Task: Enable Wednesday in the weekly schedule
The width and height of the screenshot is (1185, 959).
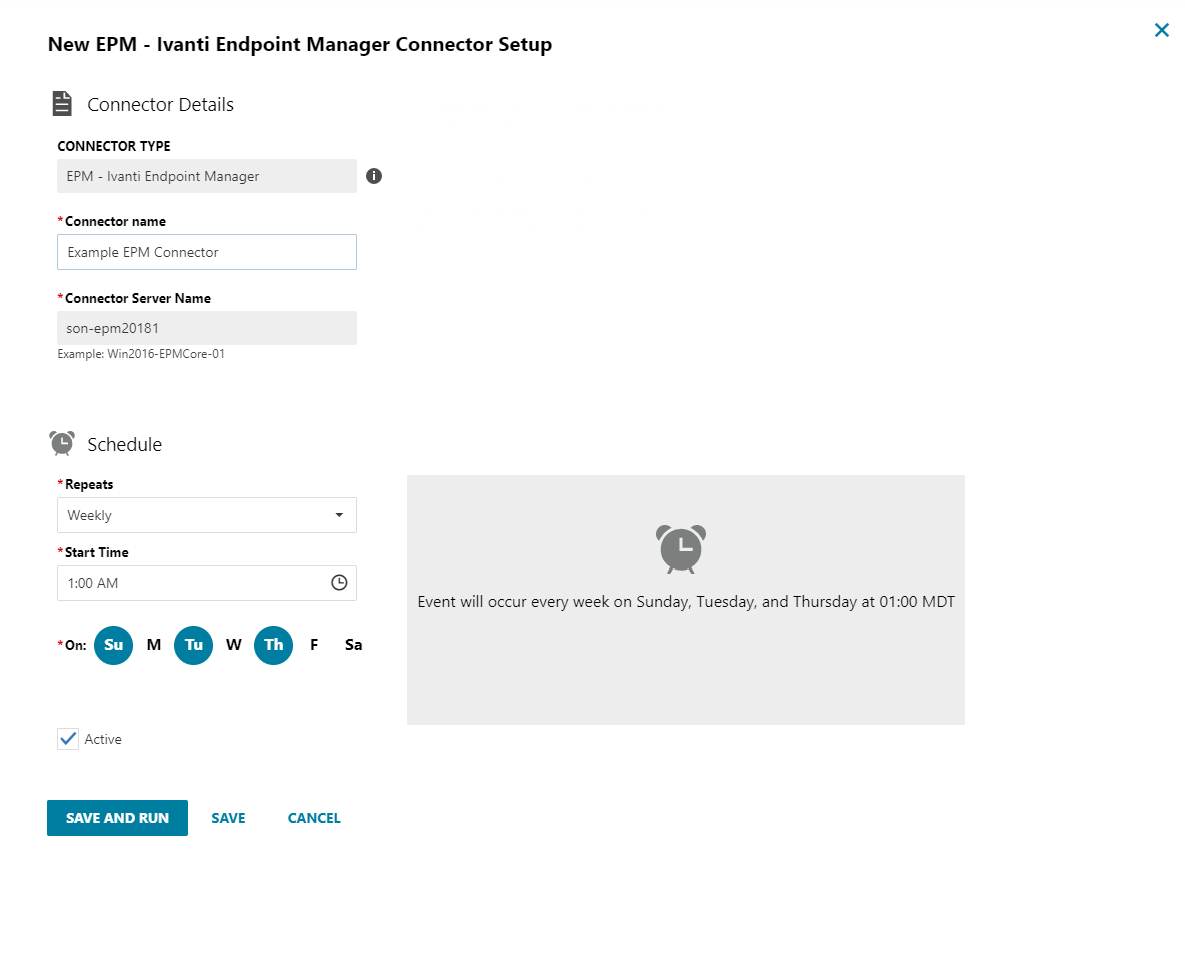Action: [x=233, y=645]
